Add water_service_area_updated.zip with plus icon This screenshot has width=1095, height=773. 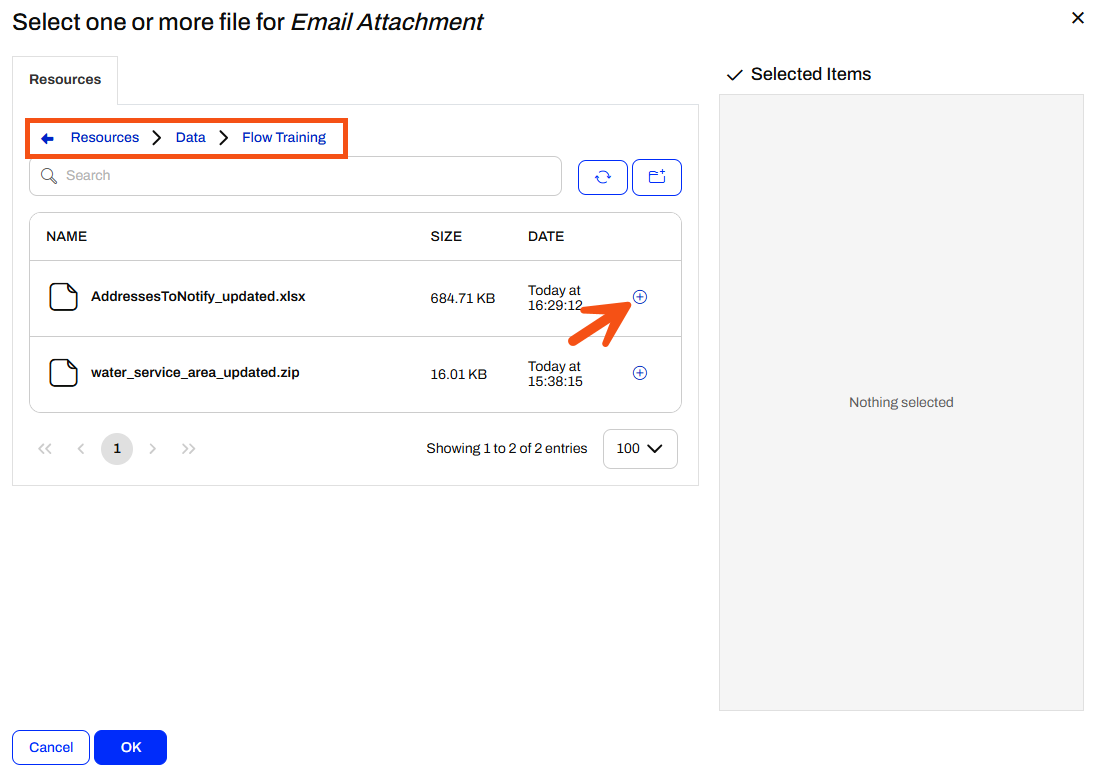coord(640,373)
